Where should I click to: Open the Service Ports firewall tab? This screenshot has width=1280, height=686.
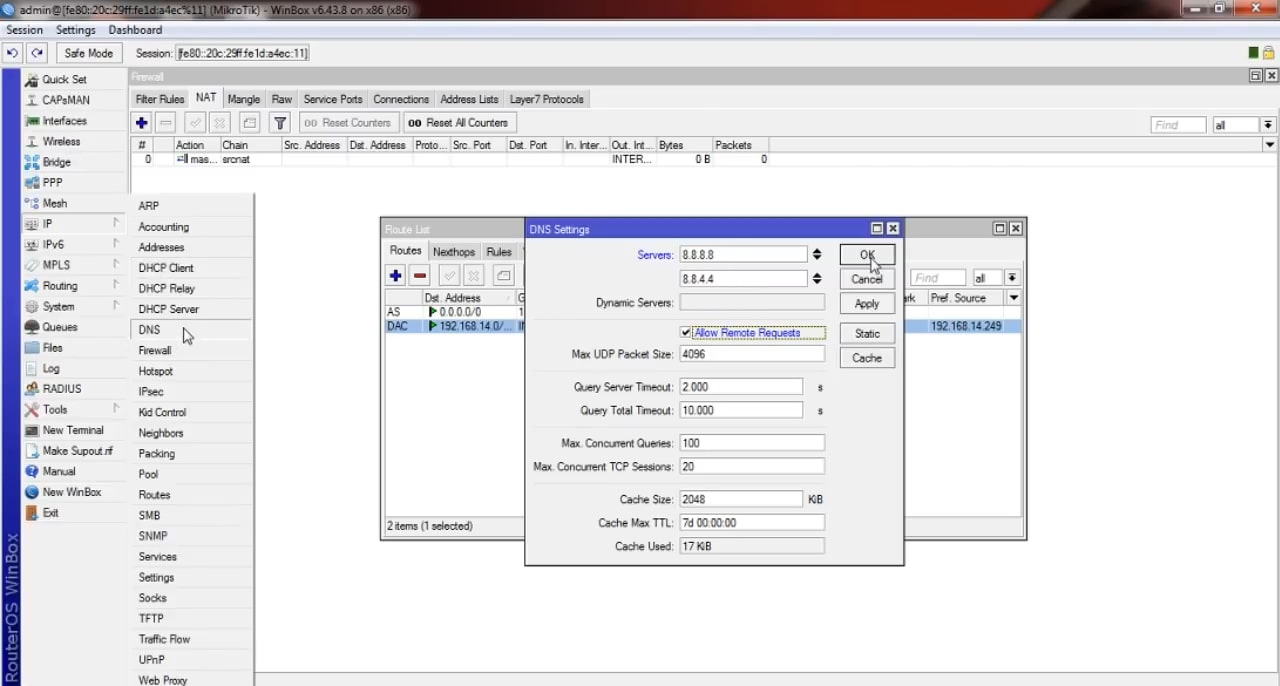tap(332, 99)
